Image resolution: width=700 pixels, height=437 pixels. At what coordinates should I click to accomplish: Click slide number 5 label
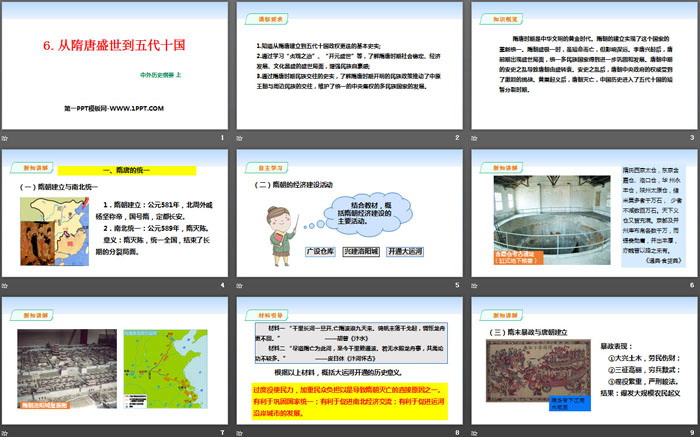pyautogui.click(x=457, y=285)
